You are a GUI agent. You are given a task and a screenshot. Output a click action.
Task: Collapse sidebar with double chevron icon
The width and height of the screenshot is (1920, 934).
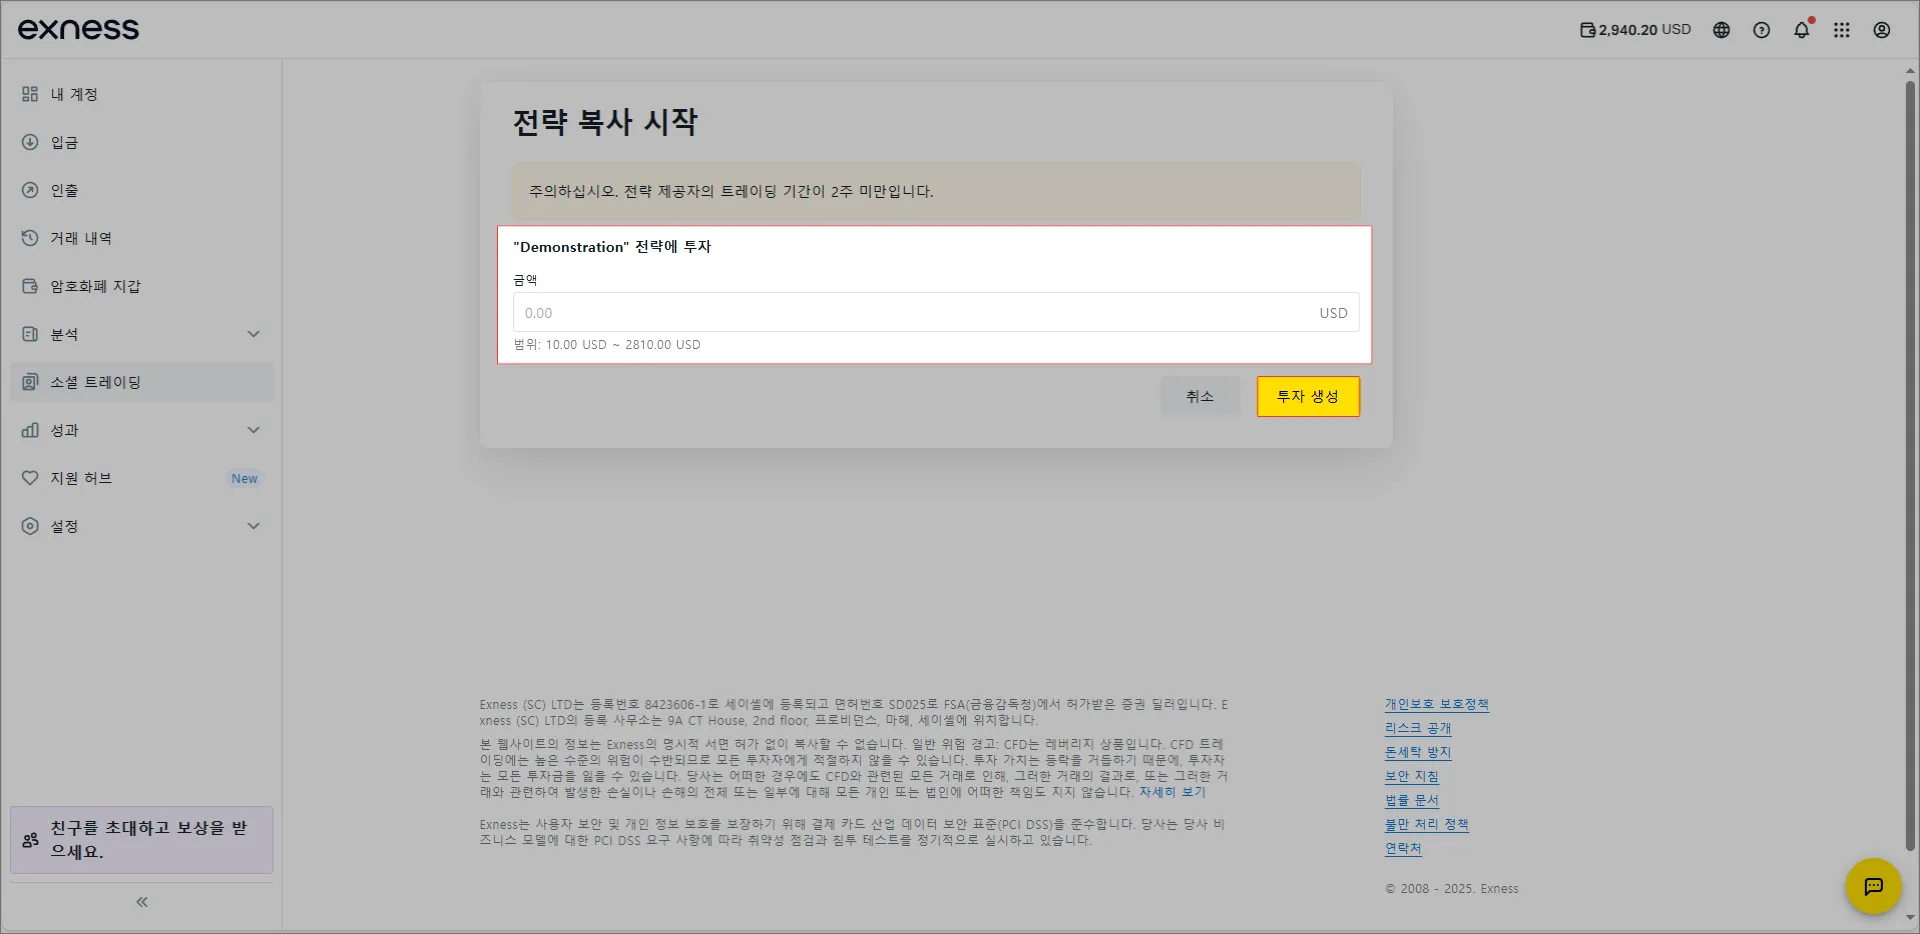click(142, 902)
